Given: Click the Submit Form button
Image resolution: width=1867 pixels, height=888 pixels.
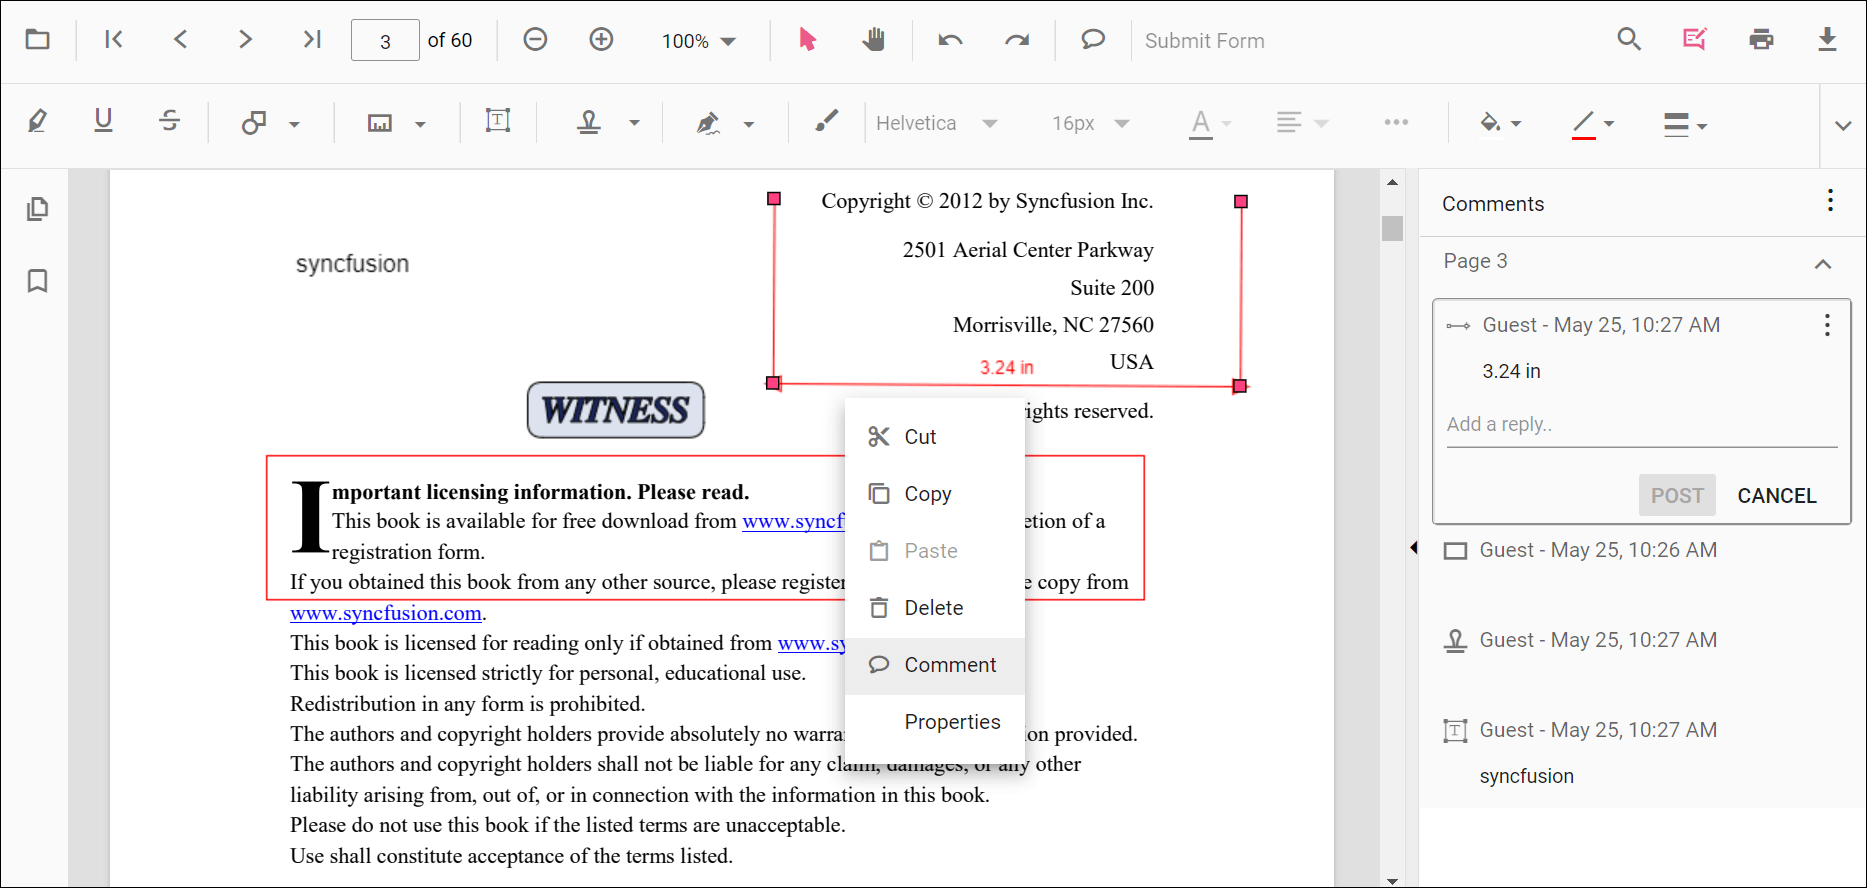Looking at the screenshot, I should click(1204, 41).
